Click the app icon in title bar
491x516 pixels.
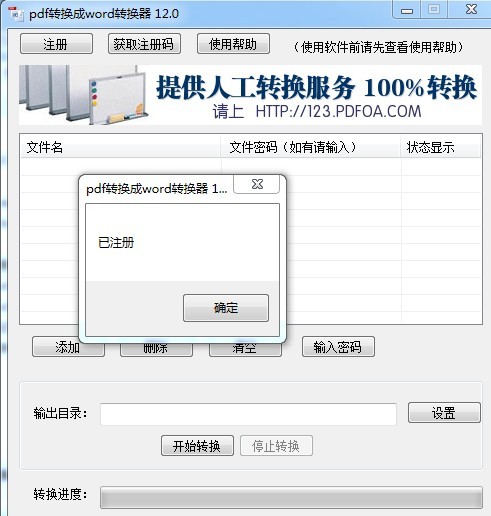[x=16, y=14]
